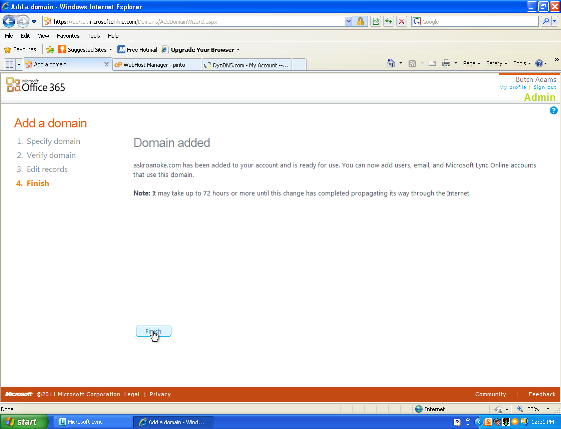Click the Help question mark command icon
561x429 pixels.
tap(539, 63)
